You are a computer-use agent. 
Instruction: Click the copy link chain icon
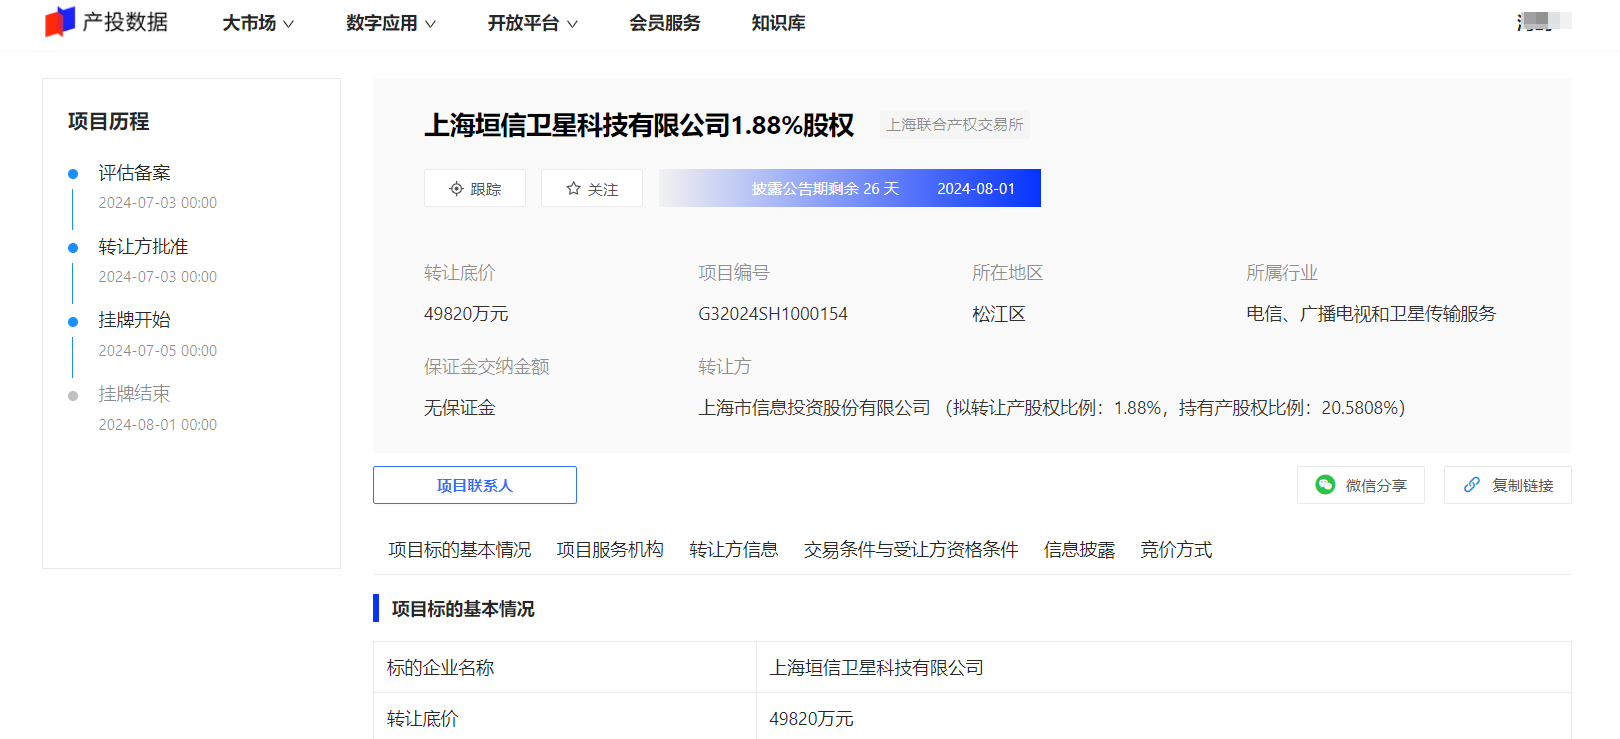tap(1471, 485)
